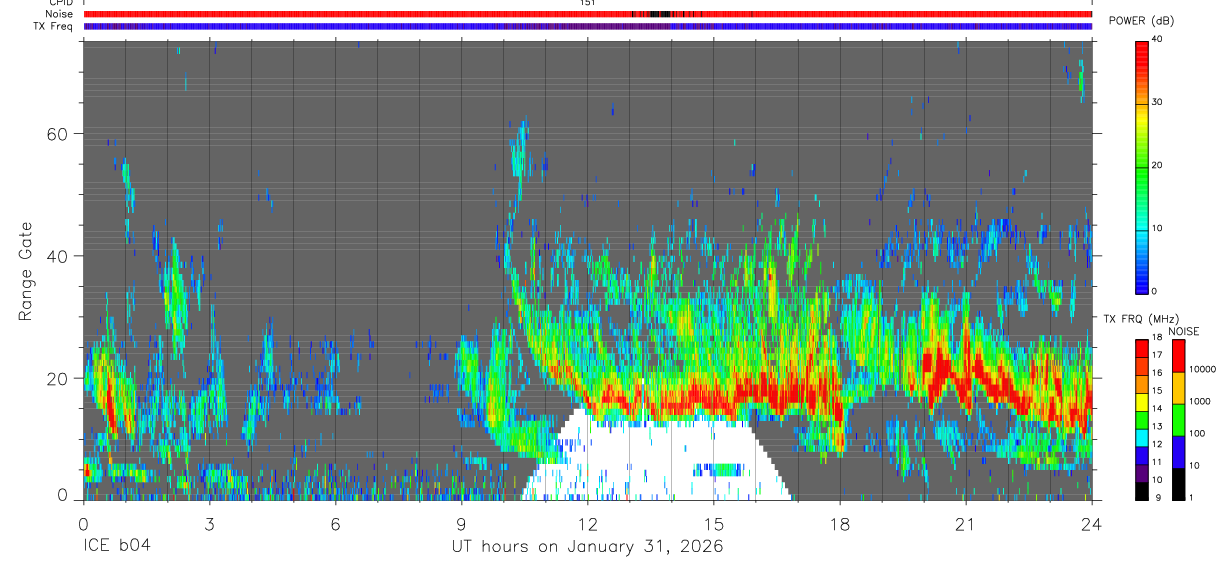Click the TX FRQ (MHz) color scale

point(1142,419)
